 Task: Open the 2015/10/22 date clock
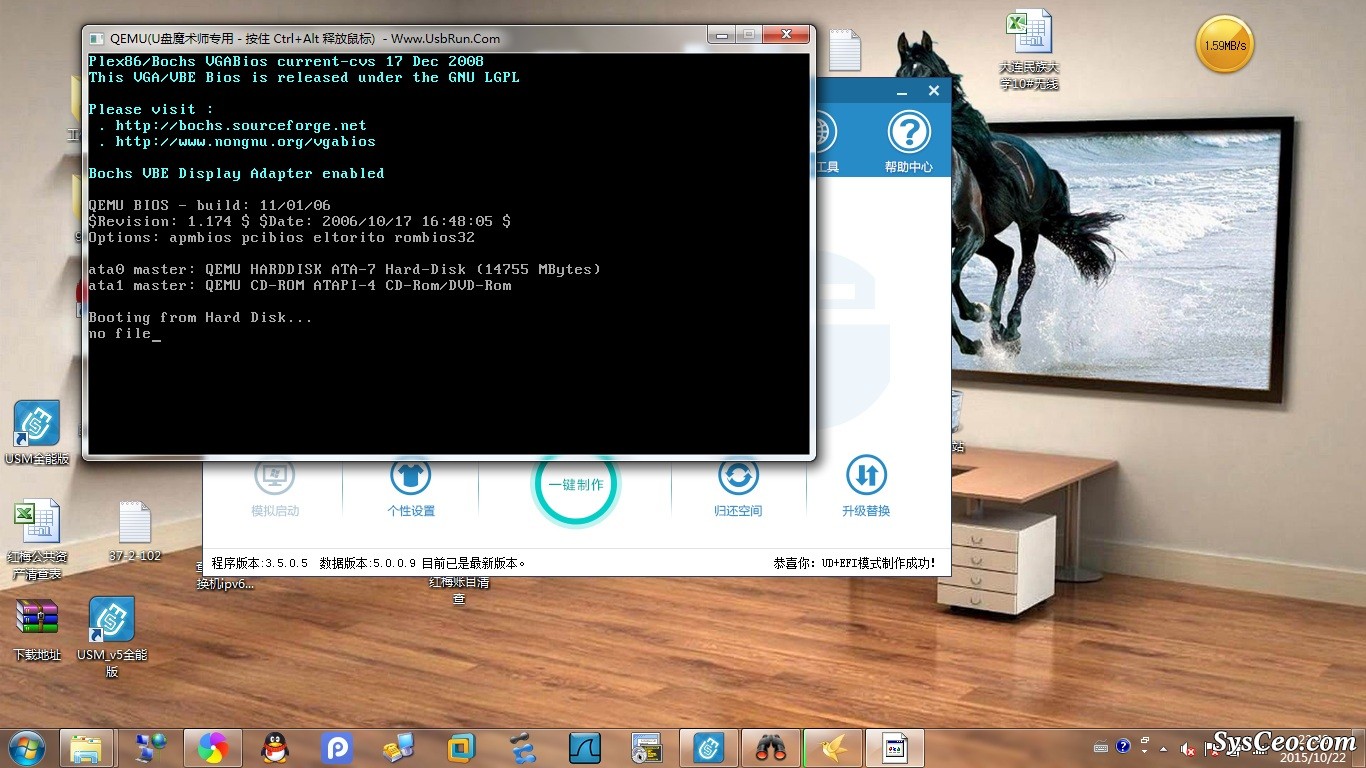pos(1315,758)
